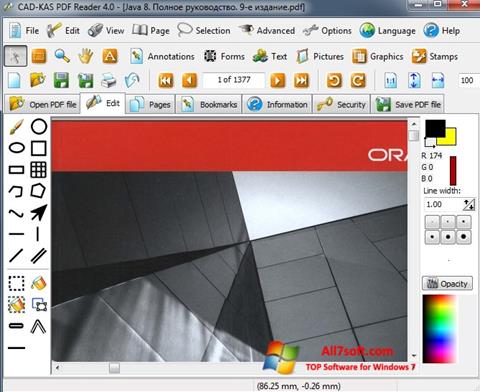The width and height of the screenshot is (480, 392).
Task: Fit page to height
Action: pyautogui.click(x=414, y=80)
